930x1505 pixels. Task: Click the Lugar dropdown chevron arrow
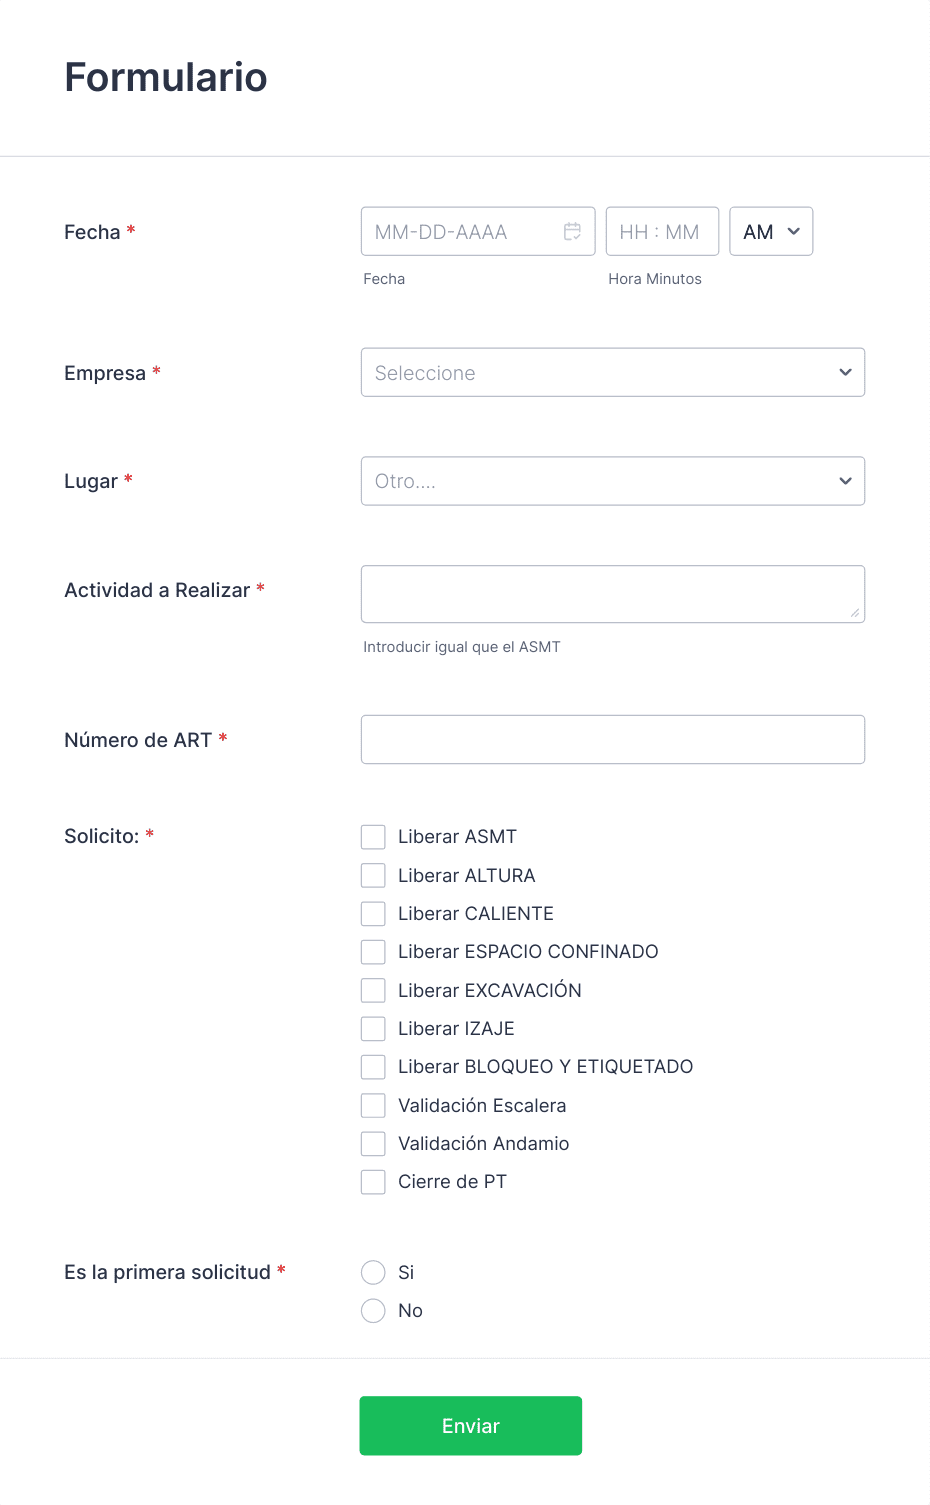[x=845, y=481]
